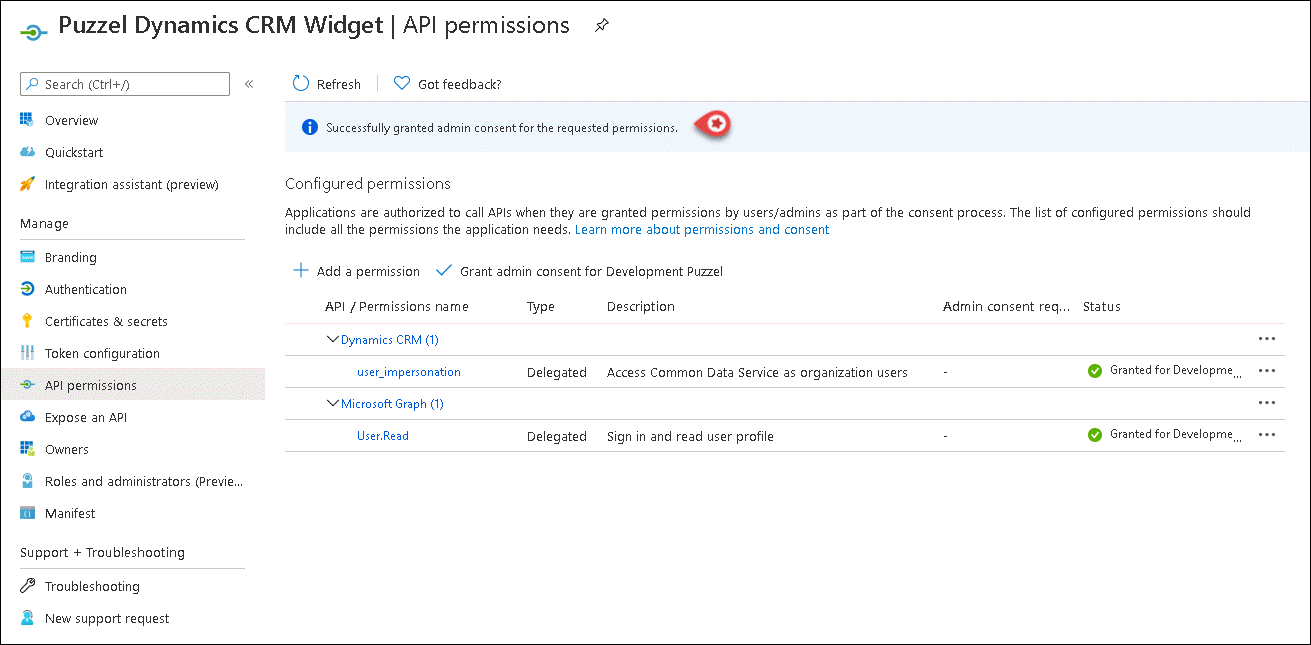Open the Manifest menu item
The height and width of the screenshot is (645, 1311).
(x=70, y=513)
